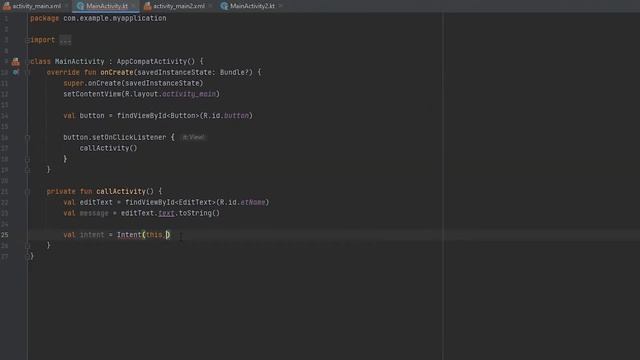Select the MainActivity.kt editor tab
640x360 pixels.
tap(107, 6)
